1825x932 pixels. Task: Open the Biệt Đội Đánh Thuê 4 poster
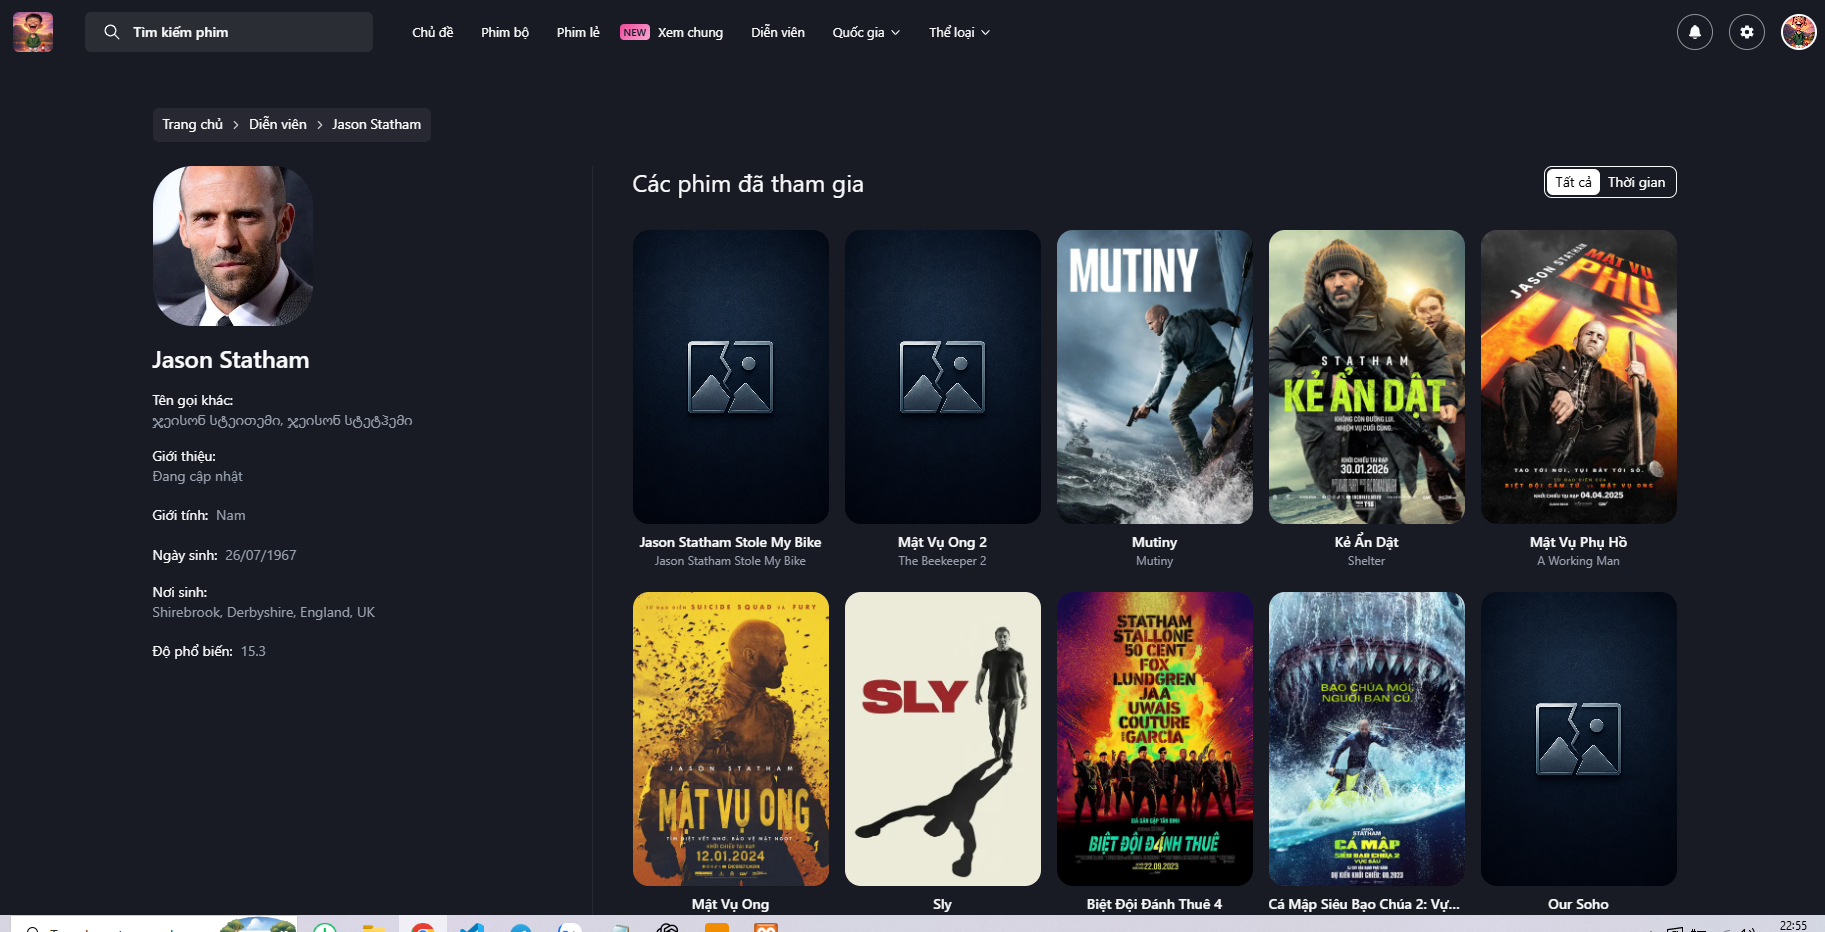tap(1155, 739)
